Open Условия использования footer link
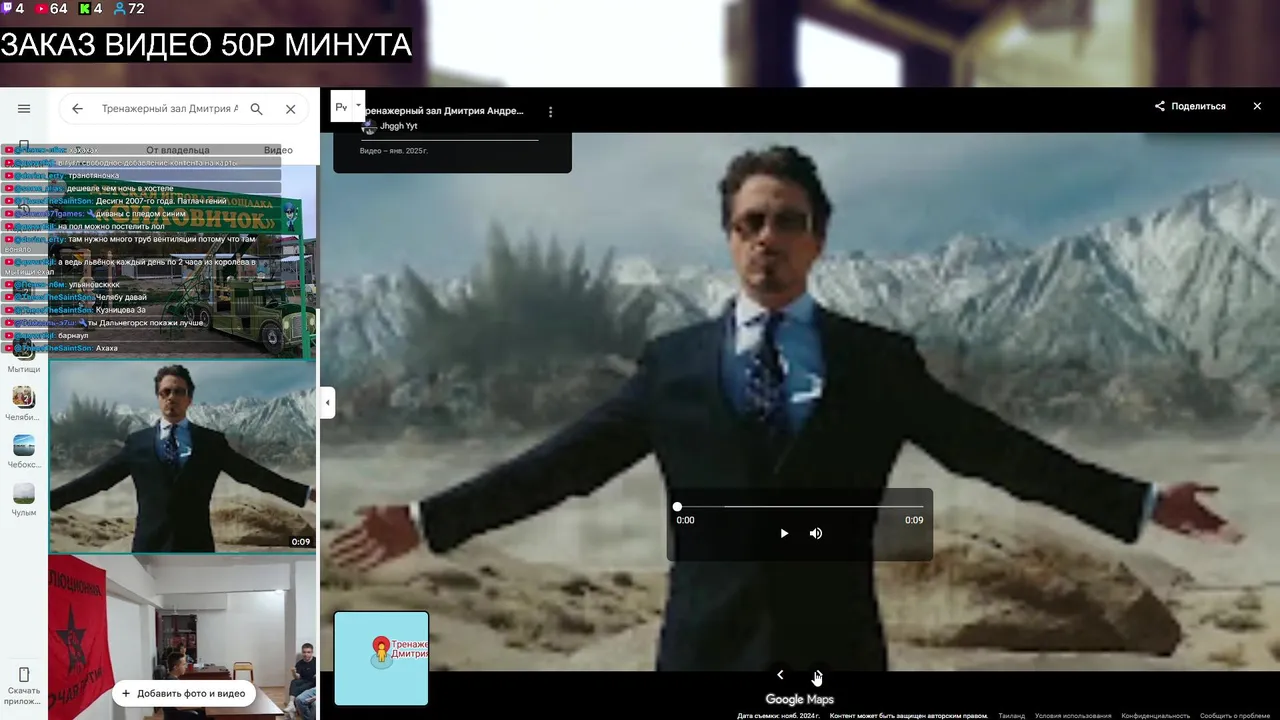The height and width of the screenshot is (720, 1280). [1073, 716]
